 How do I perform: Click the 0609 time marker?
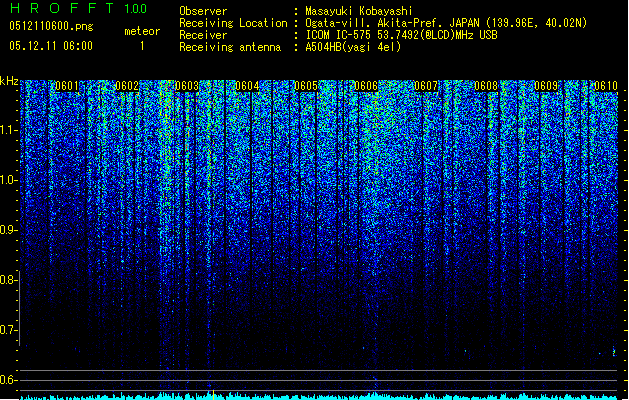click(546, 86)
